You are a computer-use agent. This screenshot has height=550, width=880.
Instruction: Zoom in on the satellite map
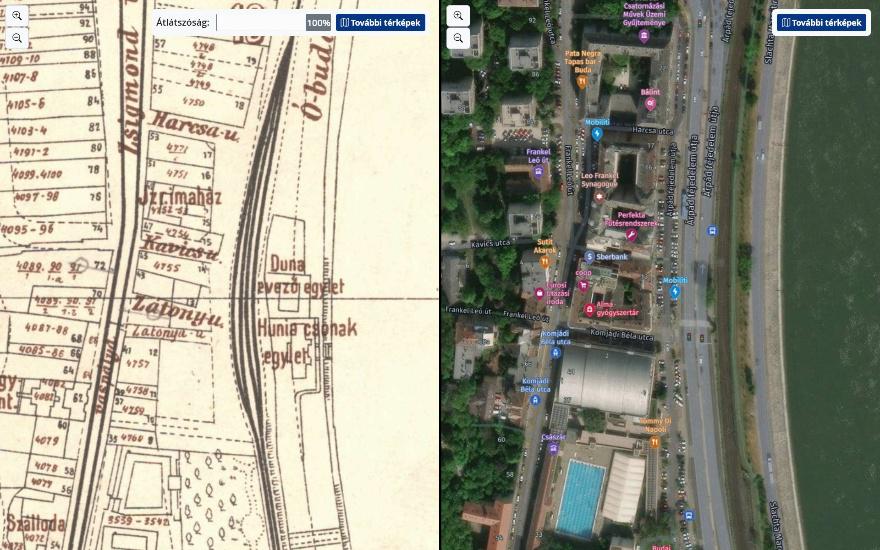(458, 16)
